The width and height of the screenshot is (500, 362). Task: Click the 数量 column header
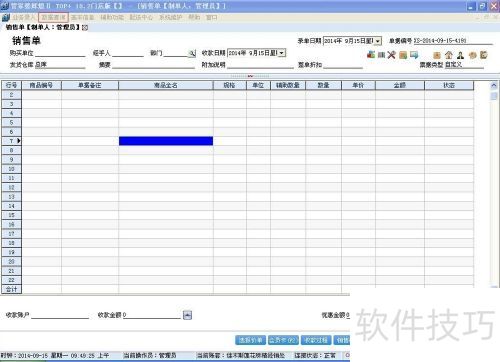coord(323,85)
